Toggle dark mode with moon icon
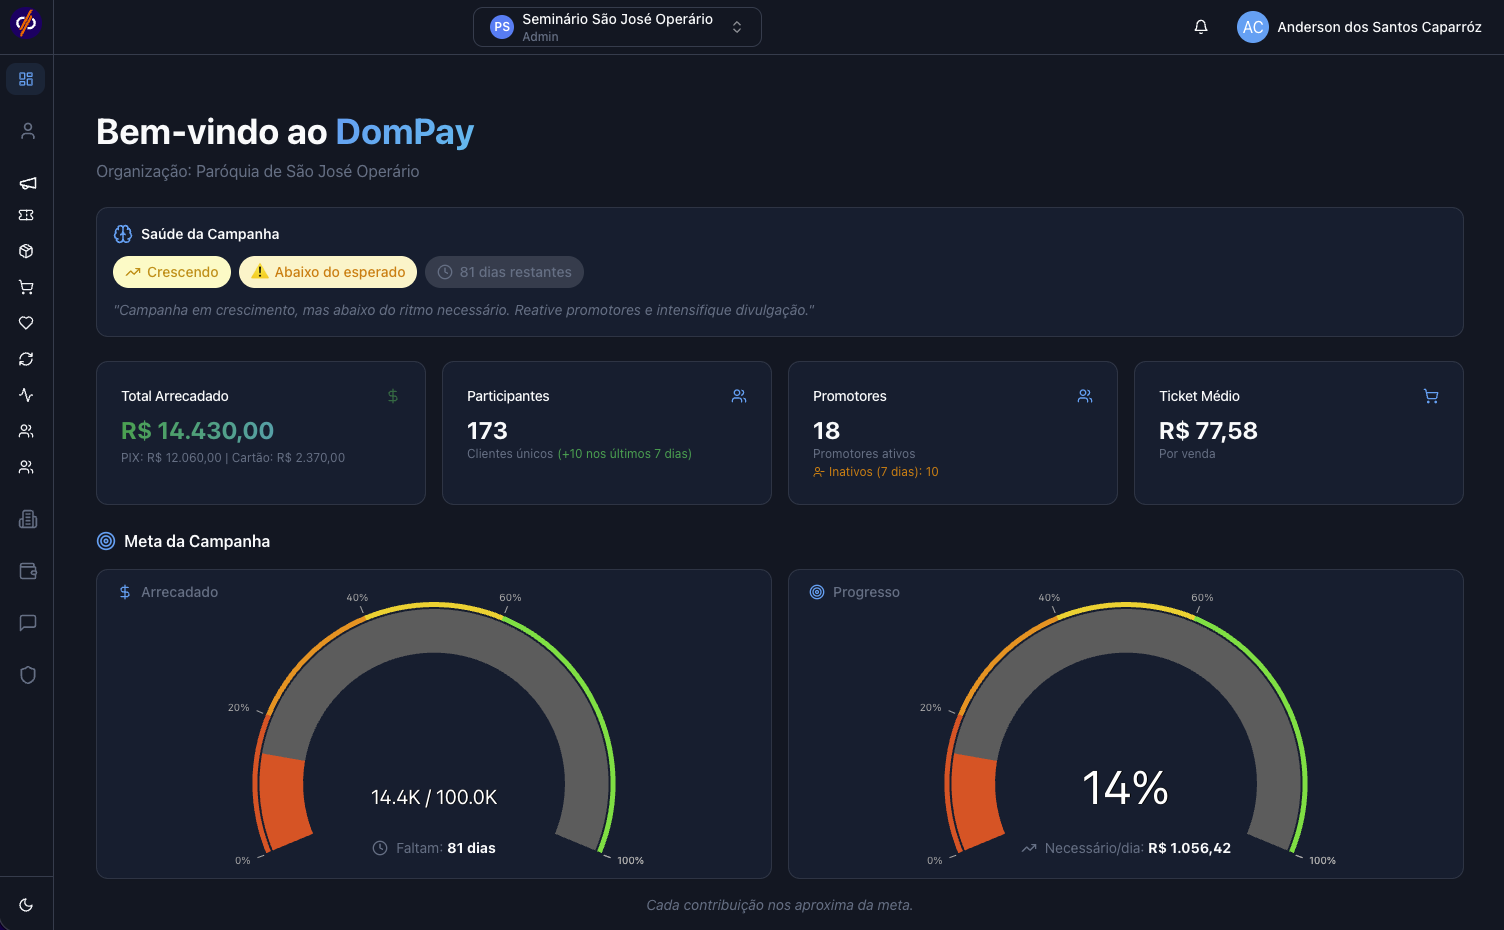Image resolution: width=1504 pixels, height=930 pixels. click(x=27, y=905)
